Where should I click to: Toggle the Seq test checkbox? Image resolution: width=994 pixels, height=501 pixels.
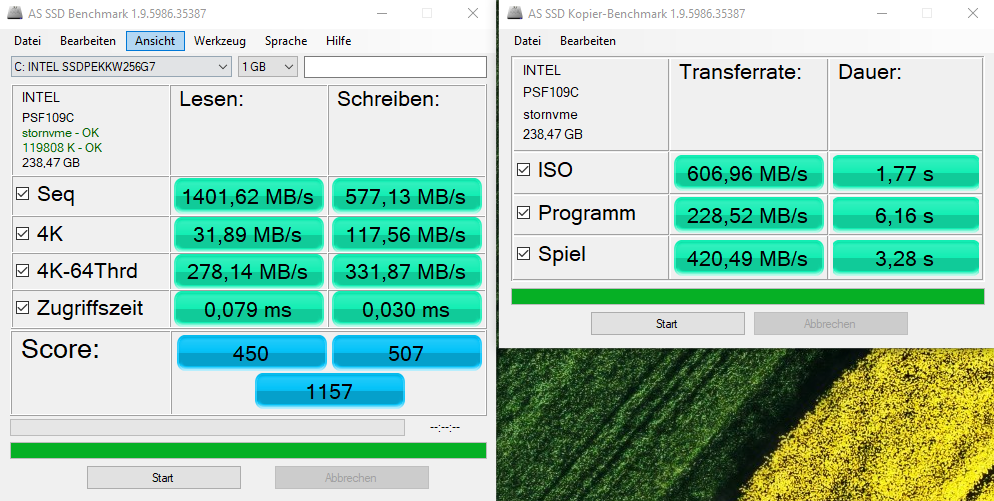click(x=23, y=195)
